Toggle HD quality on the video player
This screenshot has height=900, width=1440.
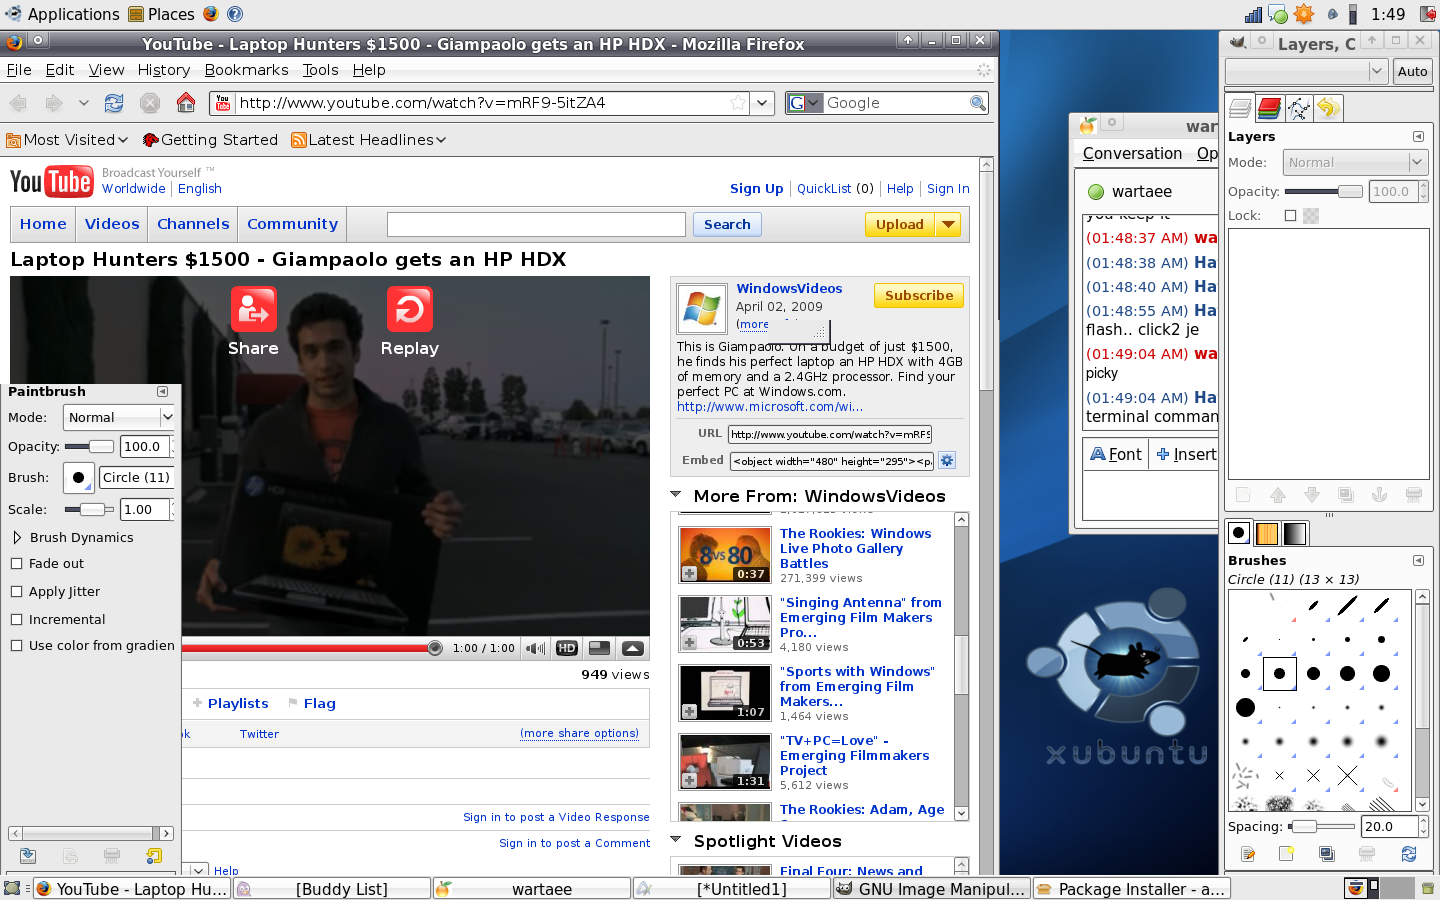[567, 648]
